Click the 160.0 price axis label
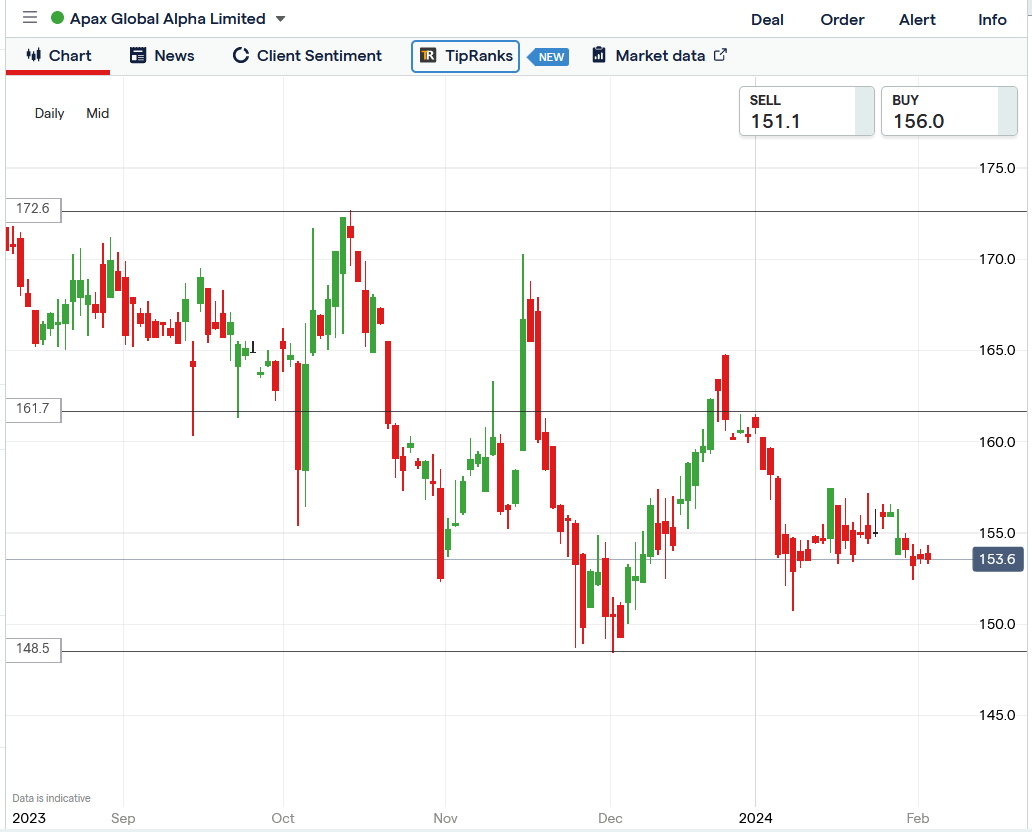 pos(996,442)
